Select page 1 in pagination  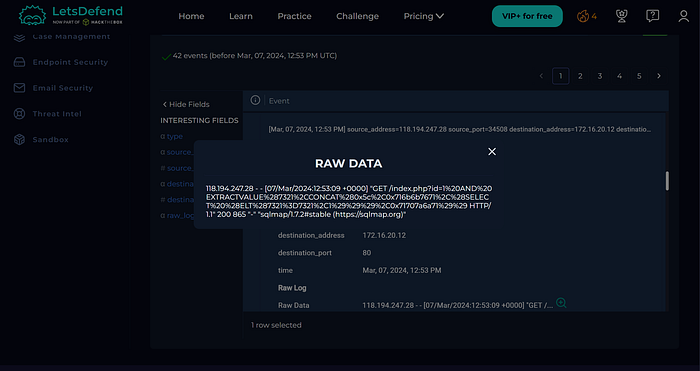tap(561, 76)
